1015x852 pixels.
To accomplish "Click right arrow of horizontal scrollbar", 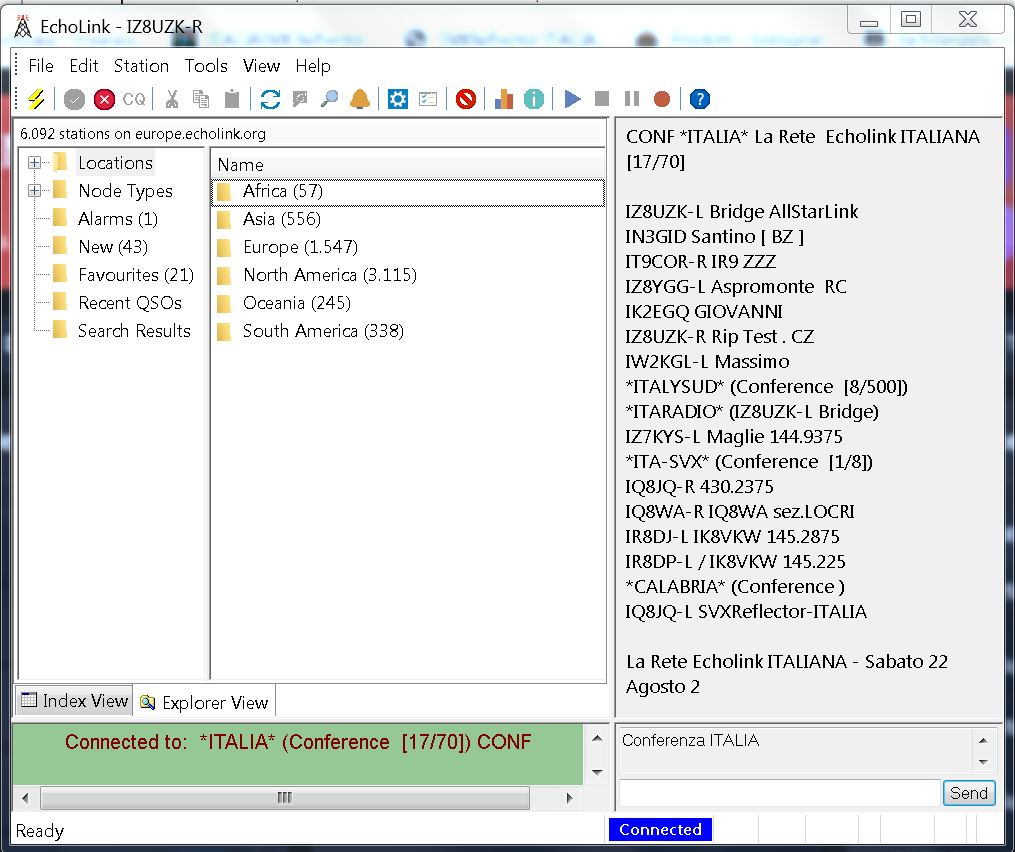I will 569,798.
